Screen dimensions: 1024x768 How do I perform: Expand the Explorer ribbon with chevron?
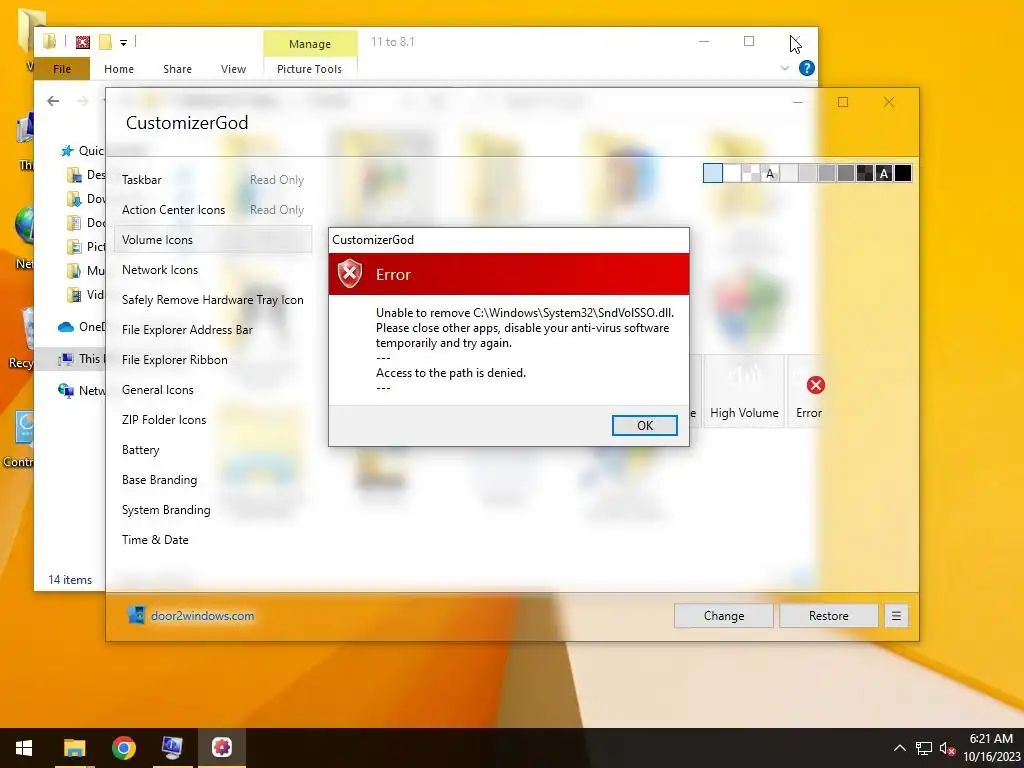785,68
